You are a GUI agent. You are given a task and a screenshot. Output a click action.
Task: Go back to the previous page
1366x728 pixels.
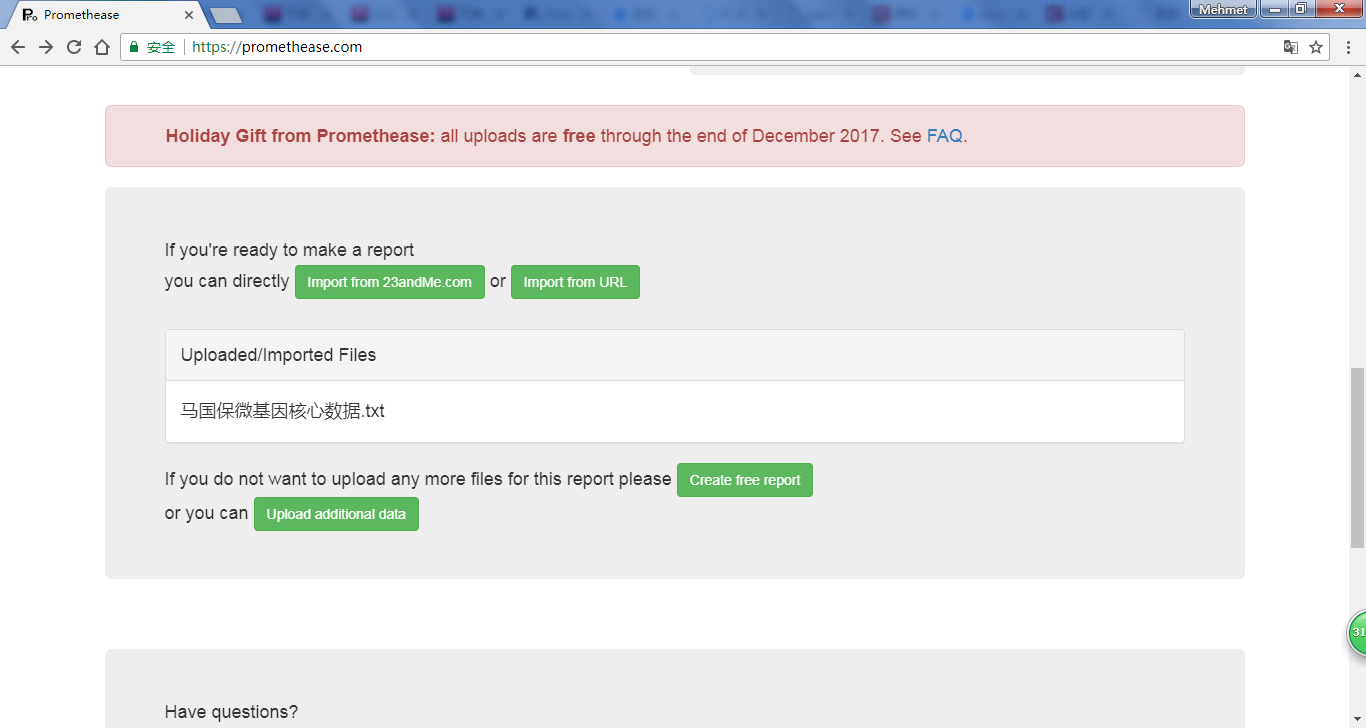18,47
